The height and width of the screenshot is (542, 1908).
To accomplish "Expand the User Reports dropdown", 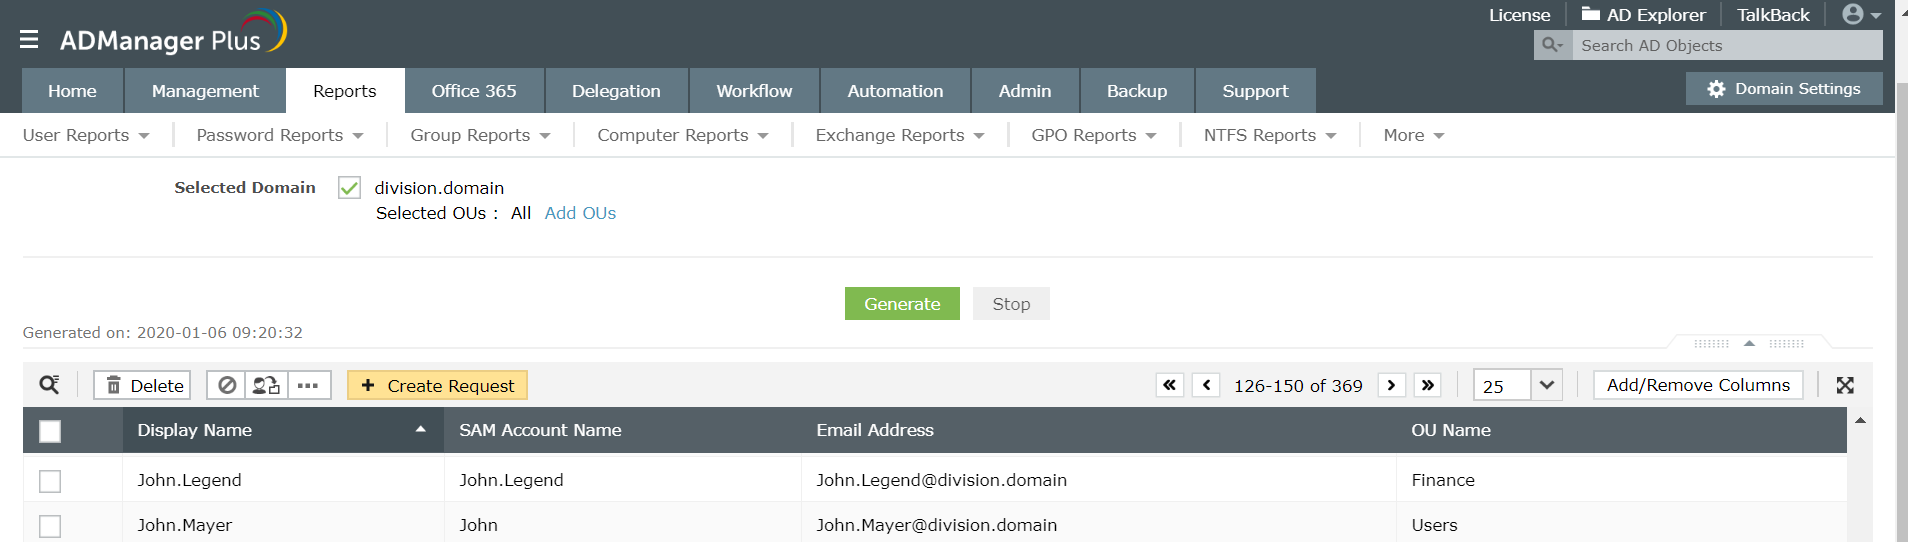I will point(86,135).
